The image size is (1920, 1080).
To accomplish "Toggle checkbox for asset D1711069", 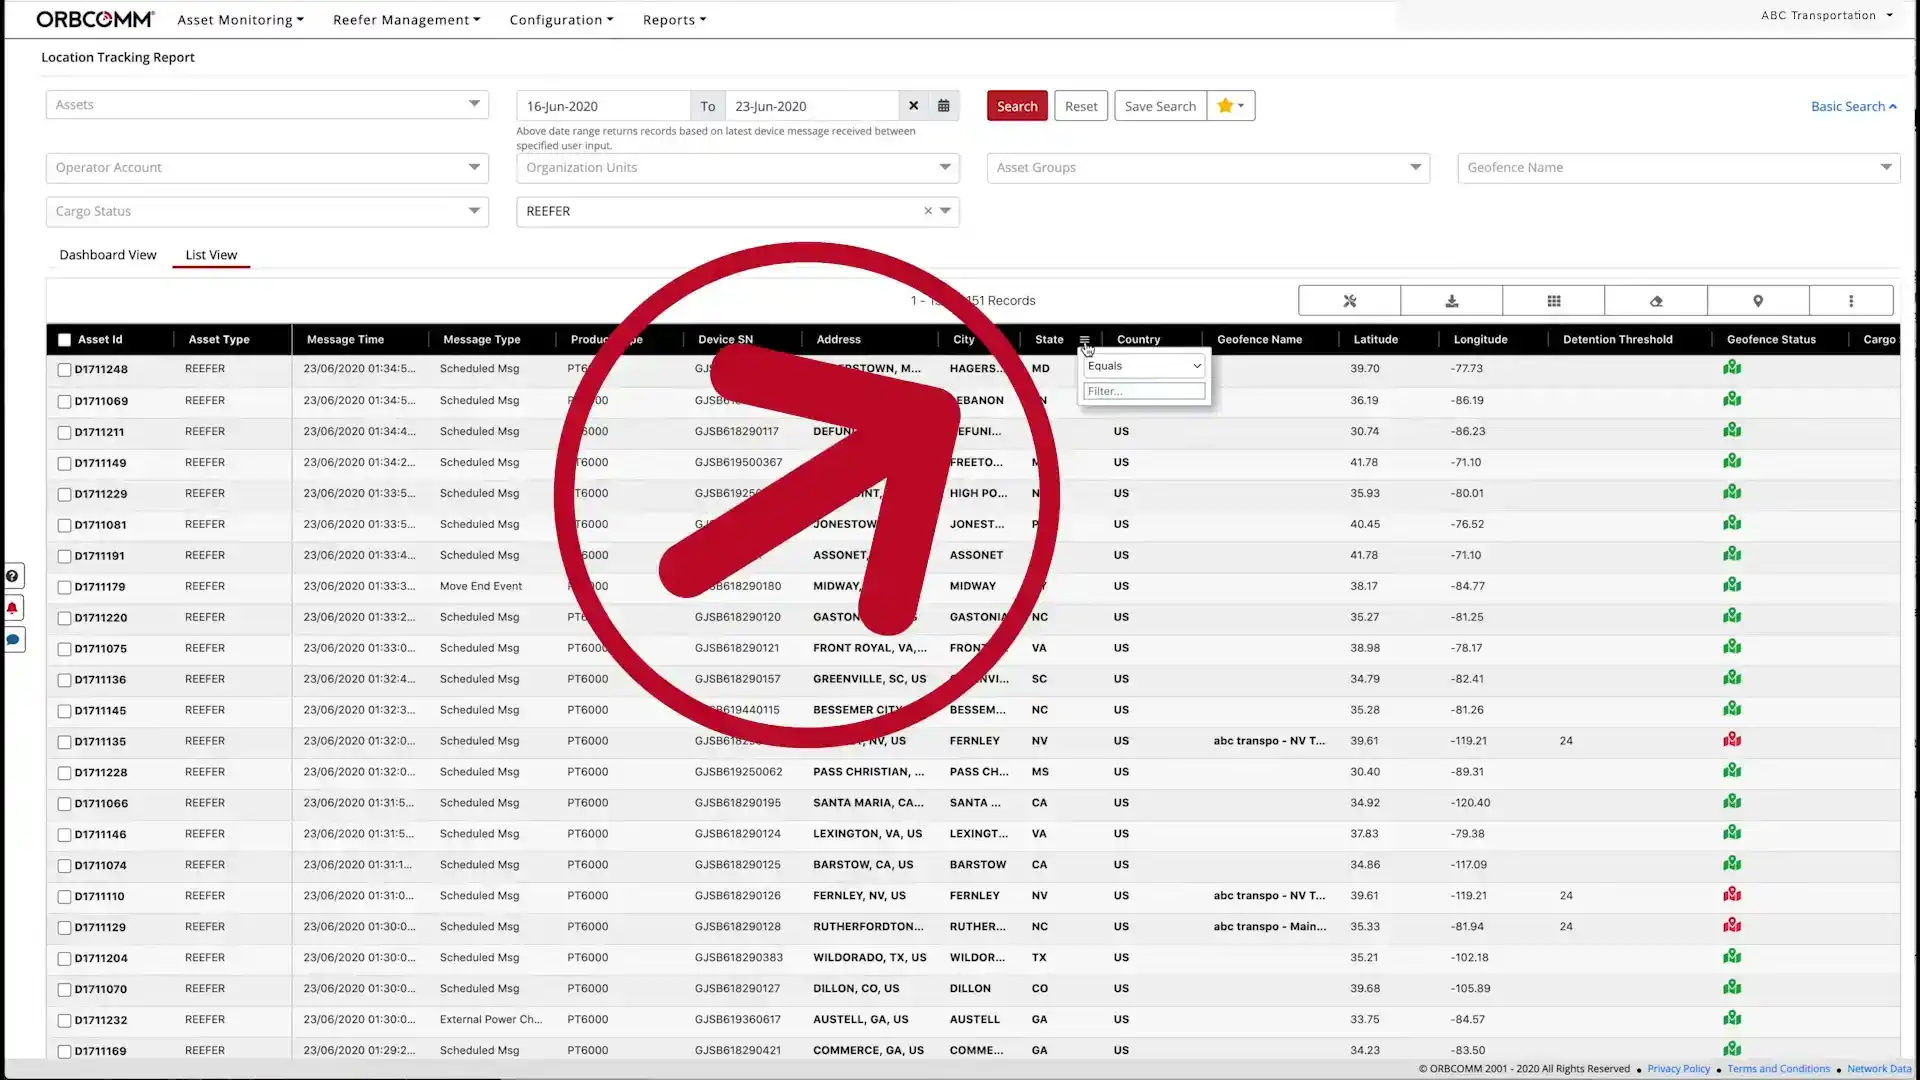I will 63,400.
